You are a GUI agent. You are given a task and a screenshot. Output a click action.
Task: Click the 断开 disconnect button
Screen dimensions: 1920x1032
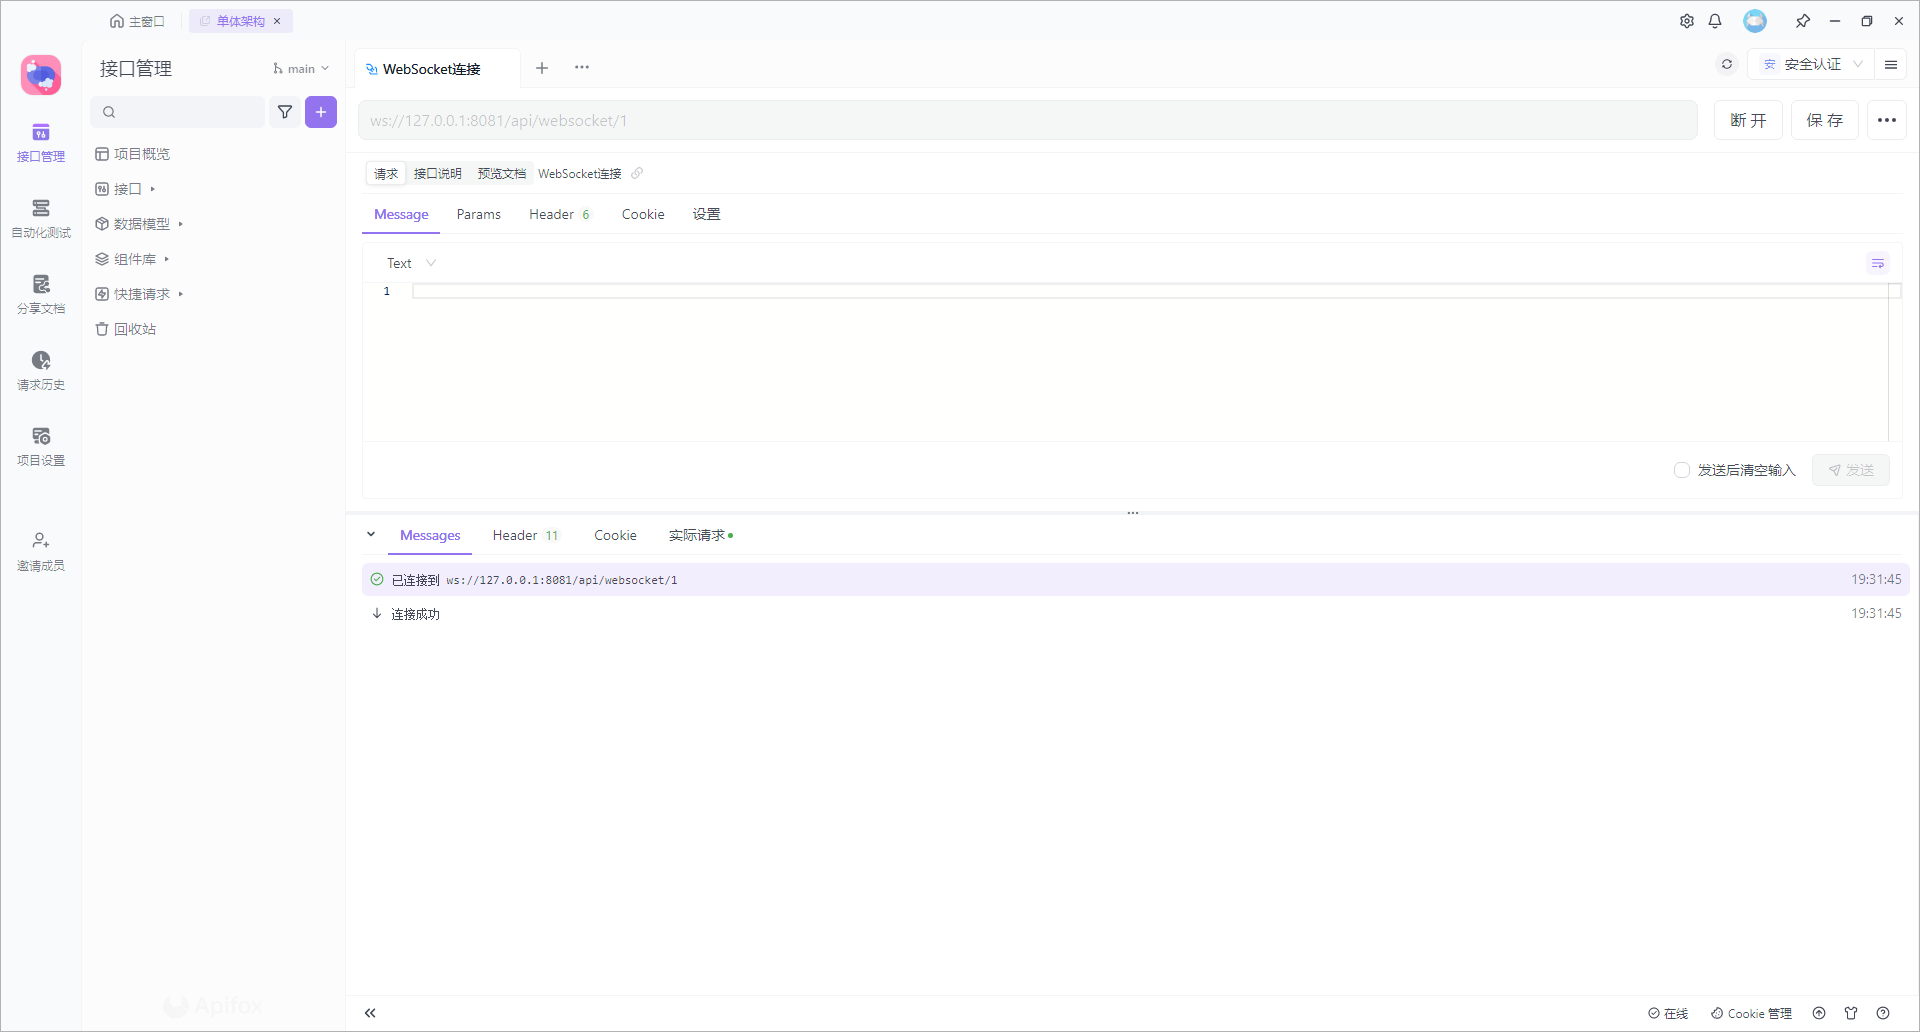coord(1748,120)
